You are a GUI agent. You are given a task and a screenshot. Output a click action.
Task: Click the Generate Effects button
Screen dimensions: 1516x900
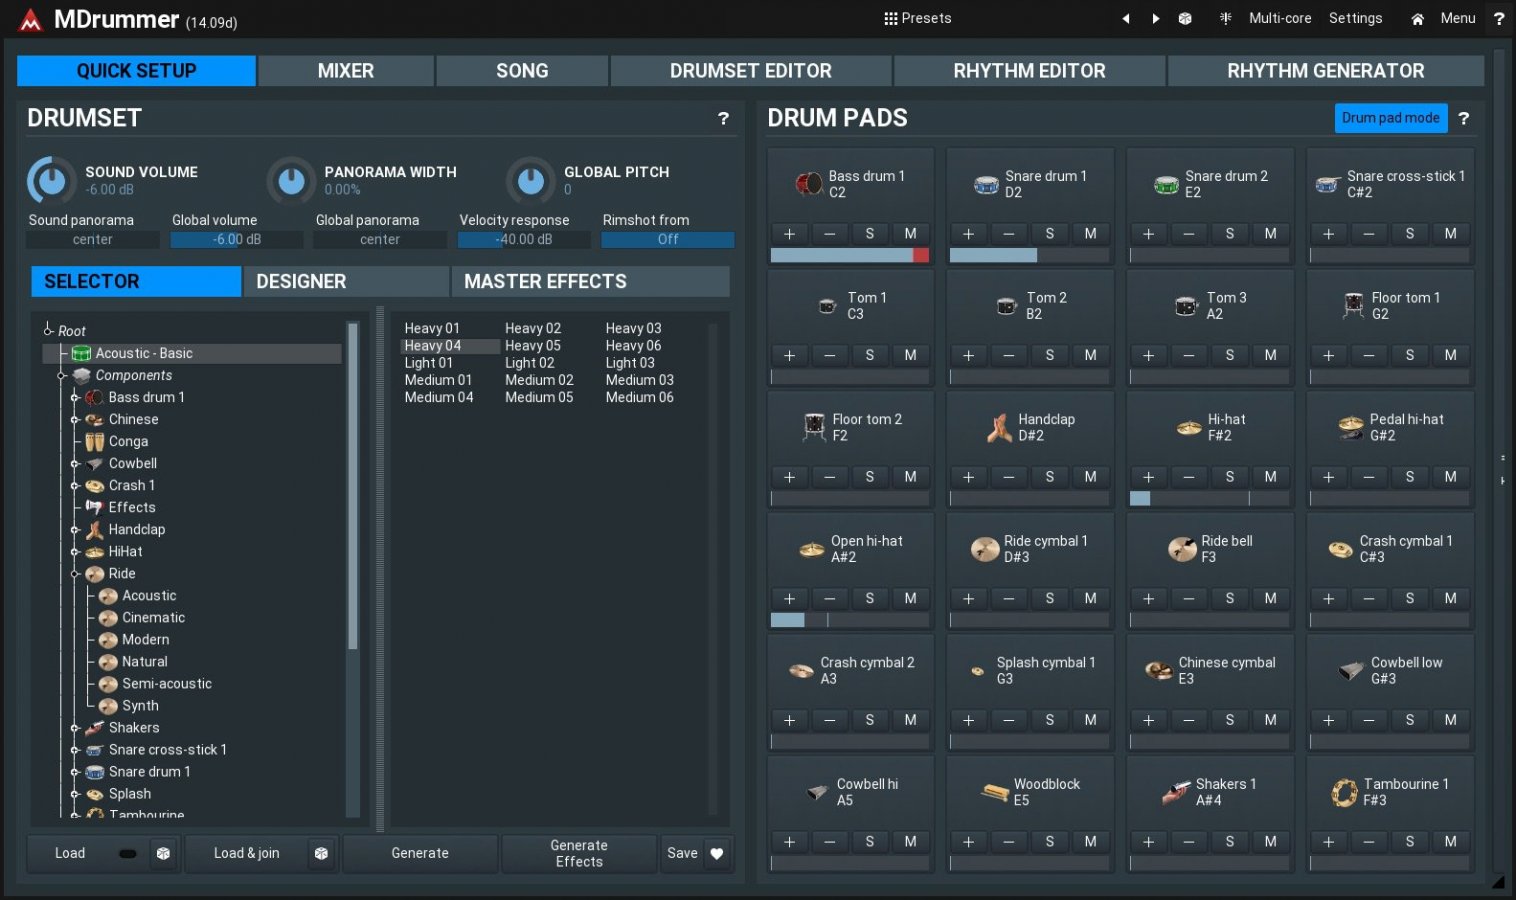(579, 854)
